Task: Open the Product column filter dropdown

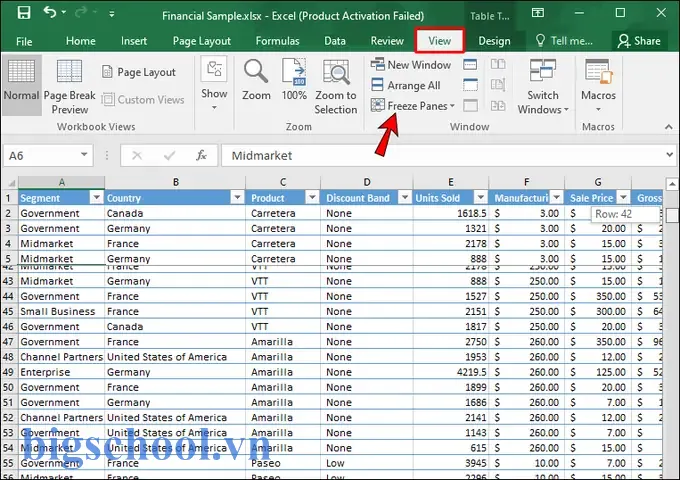Action: (312, 198)
